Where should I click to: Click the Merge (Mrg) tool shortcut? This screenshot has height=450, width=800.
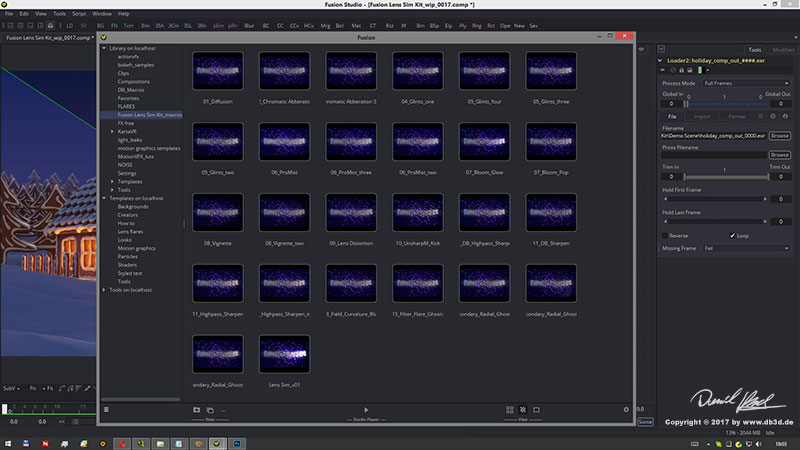[325, 26]
